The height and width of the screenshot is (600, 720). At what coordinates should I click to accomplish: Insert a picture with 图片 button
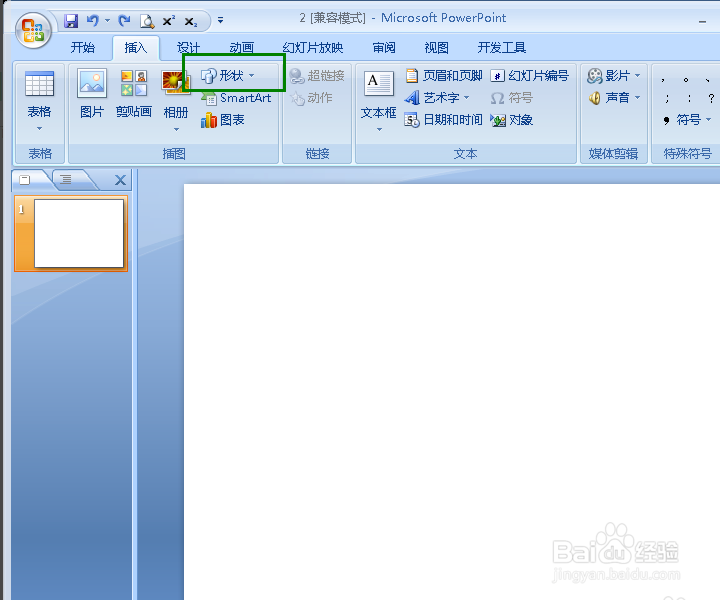pyautogui.click(x=92, y=93)
